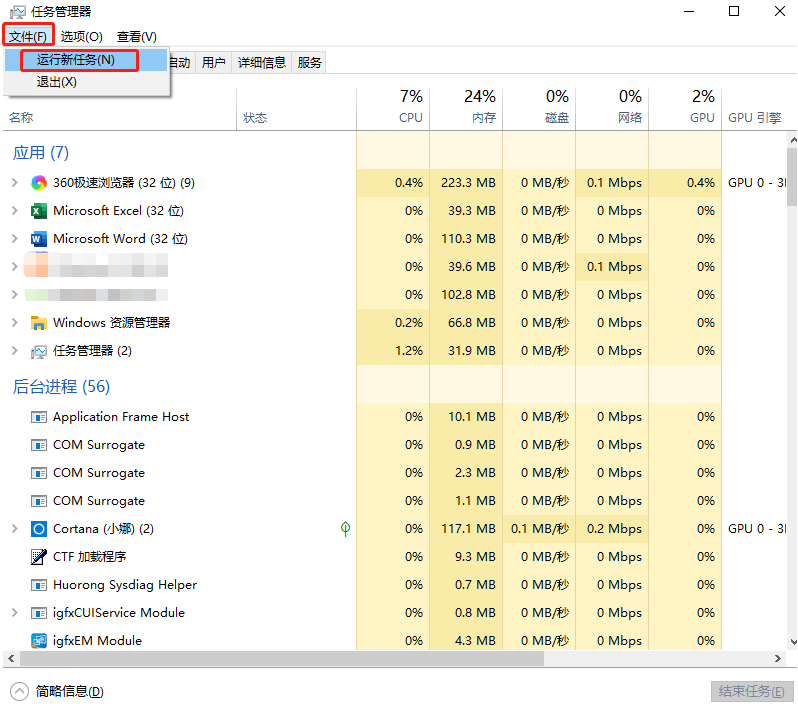
Task: Open the 服务 tab
Action: pos(310,62)
